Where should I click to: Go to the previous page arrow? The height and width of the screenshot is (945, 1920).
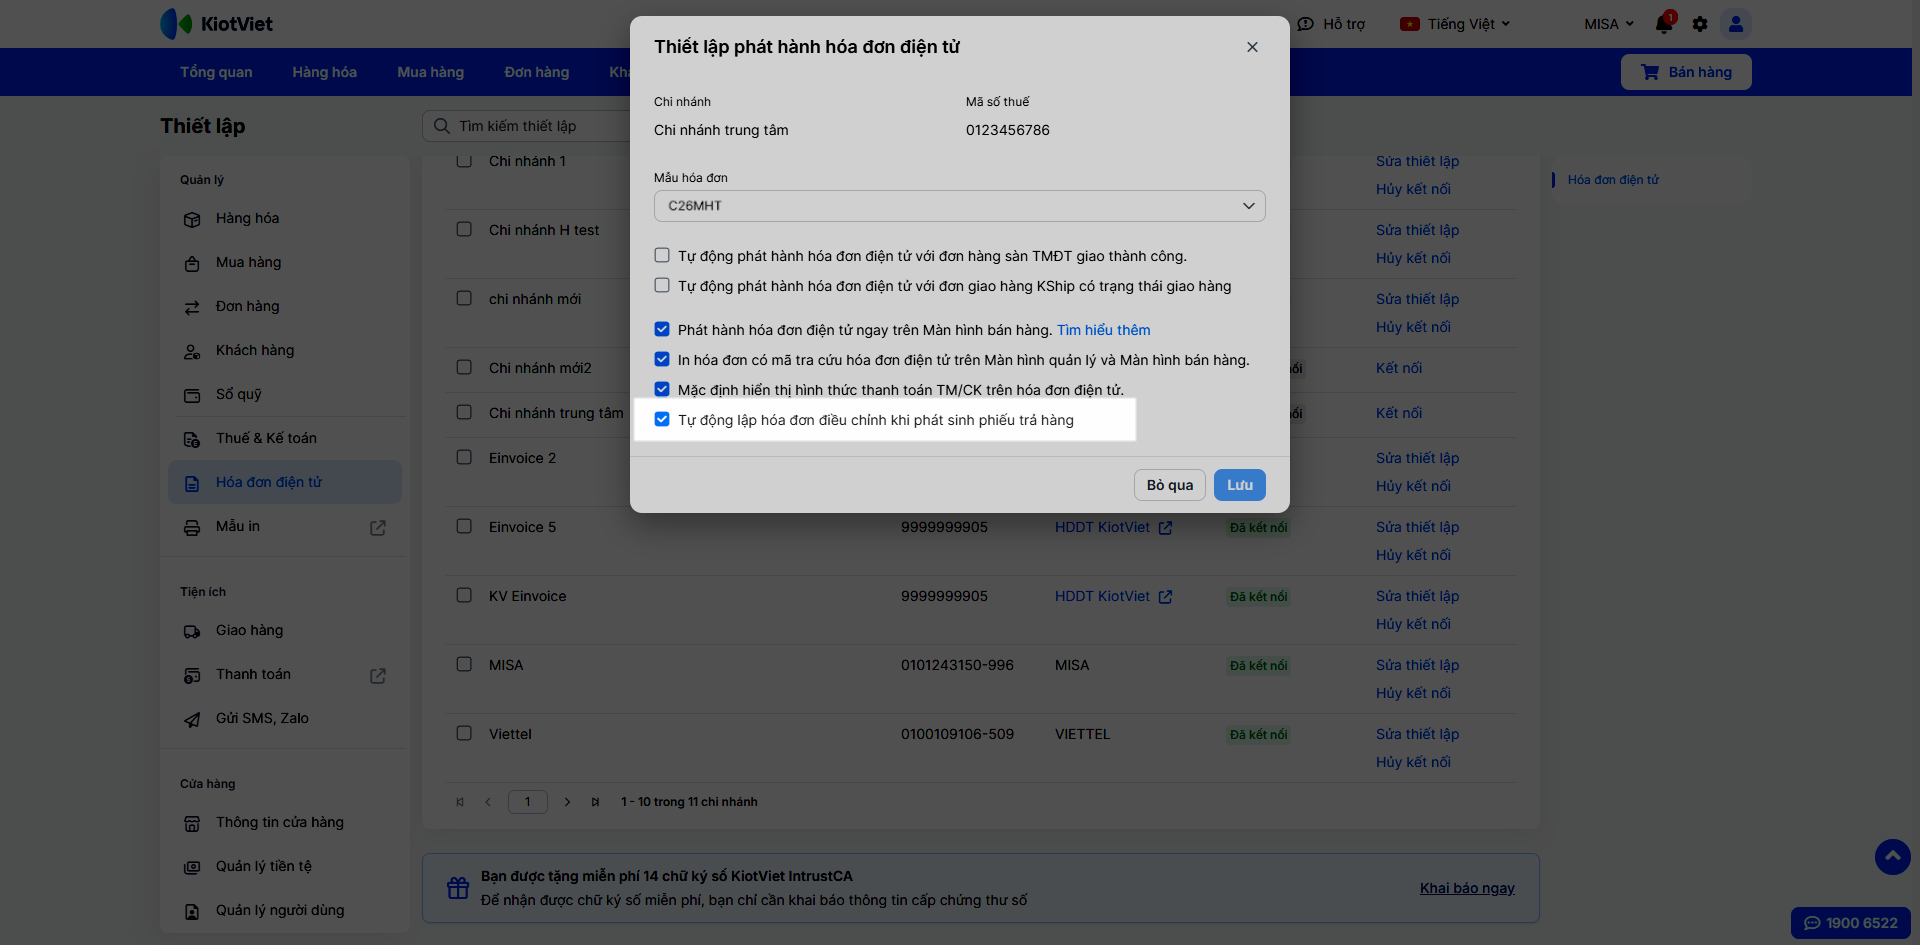pos(488,802)
